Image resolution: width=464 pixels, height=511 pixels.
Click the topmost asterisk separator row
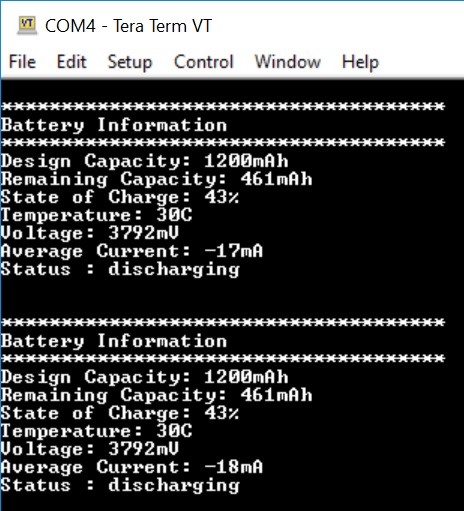click(x=223, y=107)
